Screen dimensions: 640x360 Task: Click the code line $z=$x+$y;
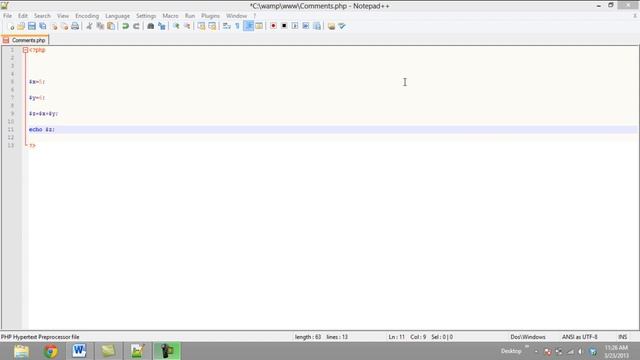point(43,113)
